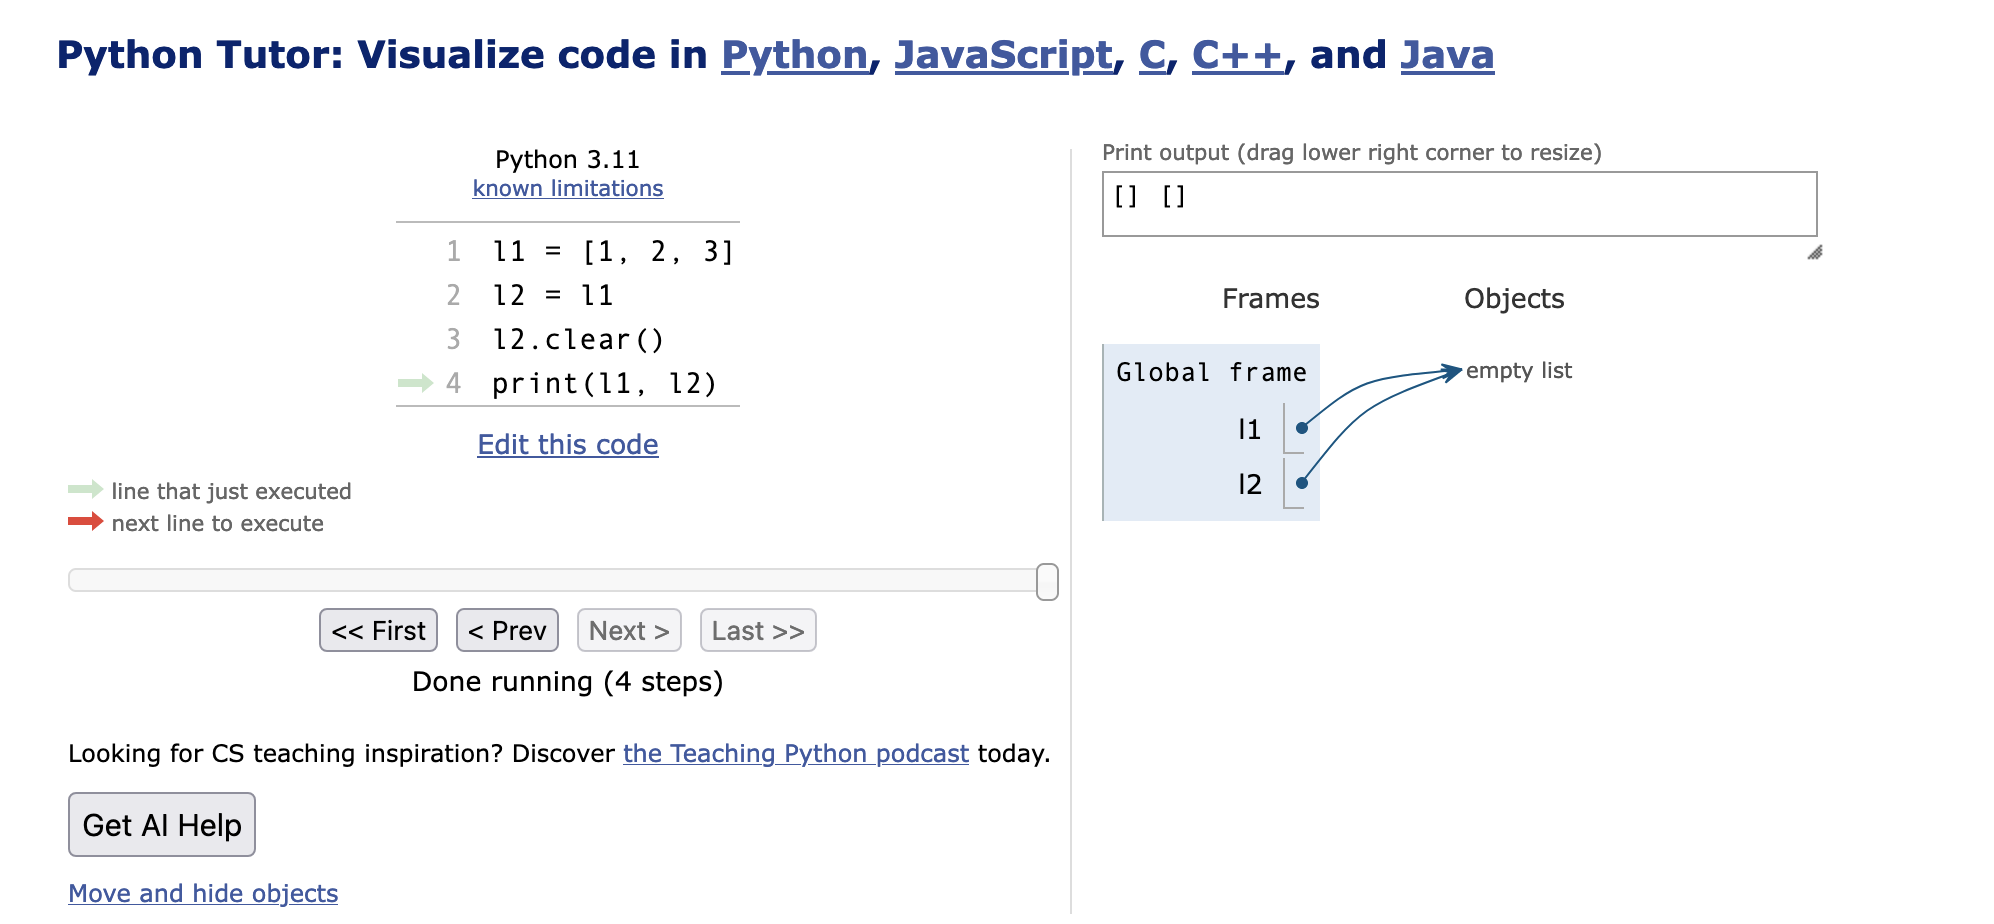
Task: Open the Python language link
Action: click(x=794, y=55)
